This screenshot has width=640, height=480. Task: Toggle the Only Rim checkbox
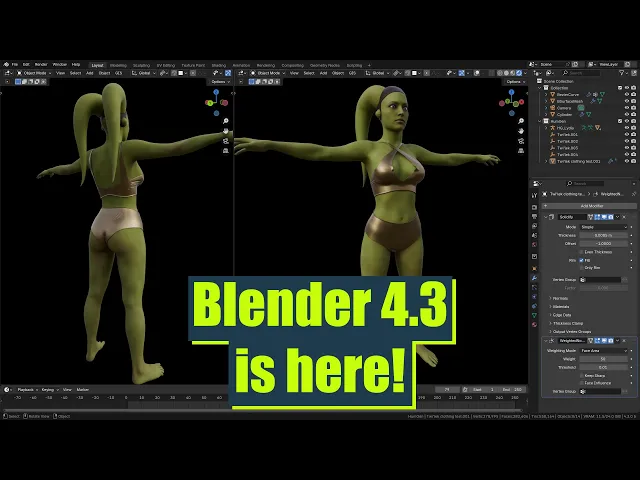582,268
